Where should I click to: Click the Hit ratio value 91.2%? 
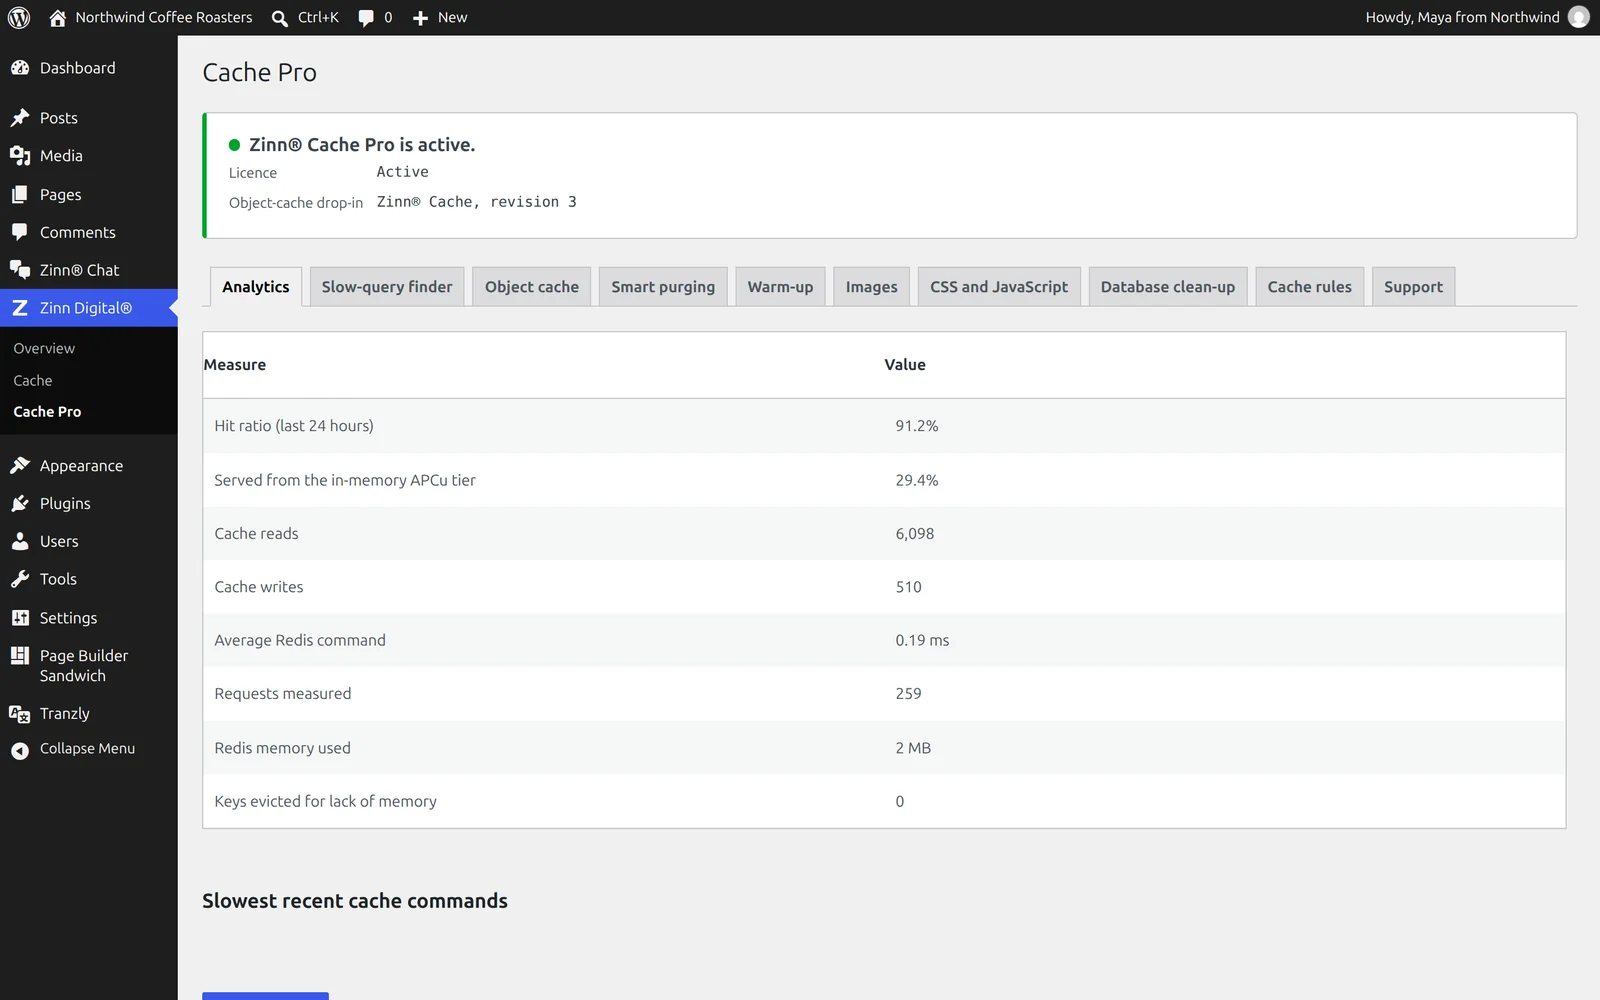(917, 426)
